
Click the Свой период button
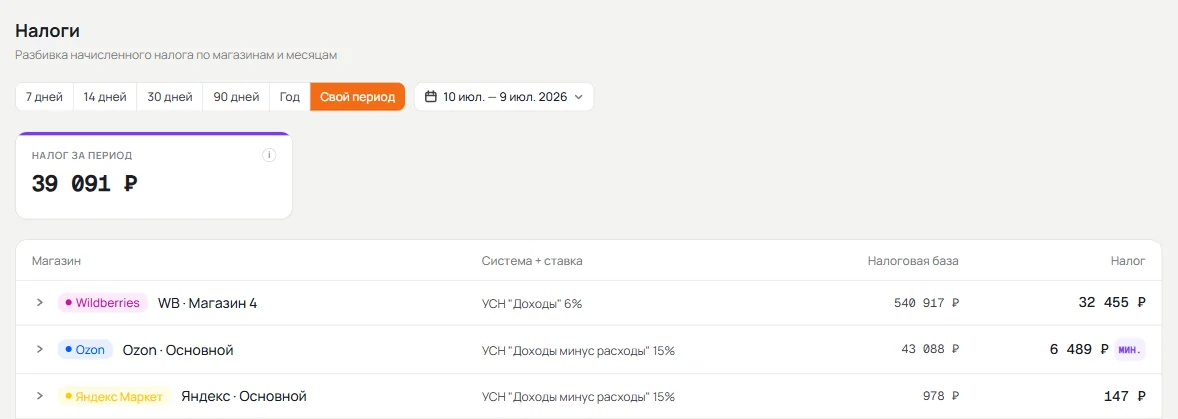pos(358,97)
